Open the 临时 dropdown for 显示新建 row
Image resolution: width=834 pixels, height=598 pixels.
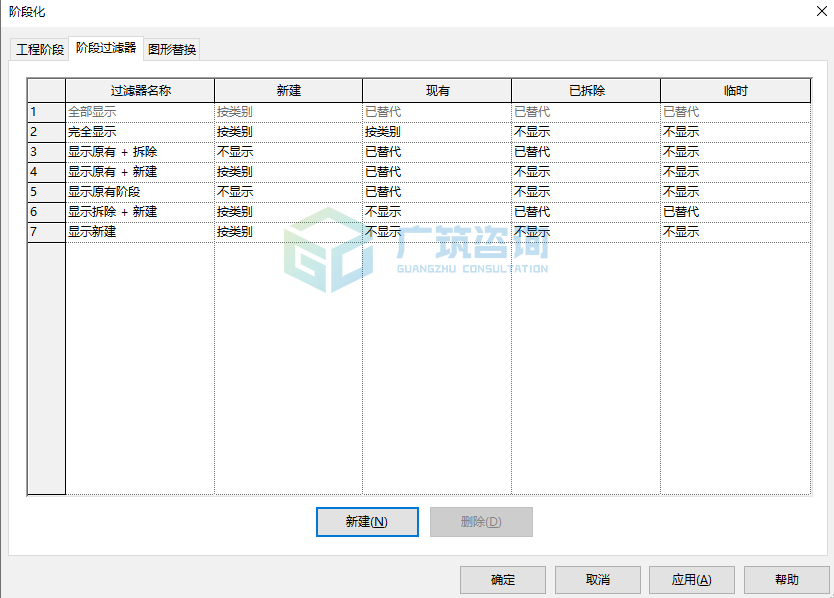coord(735,231)
